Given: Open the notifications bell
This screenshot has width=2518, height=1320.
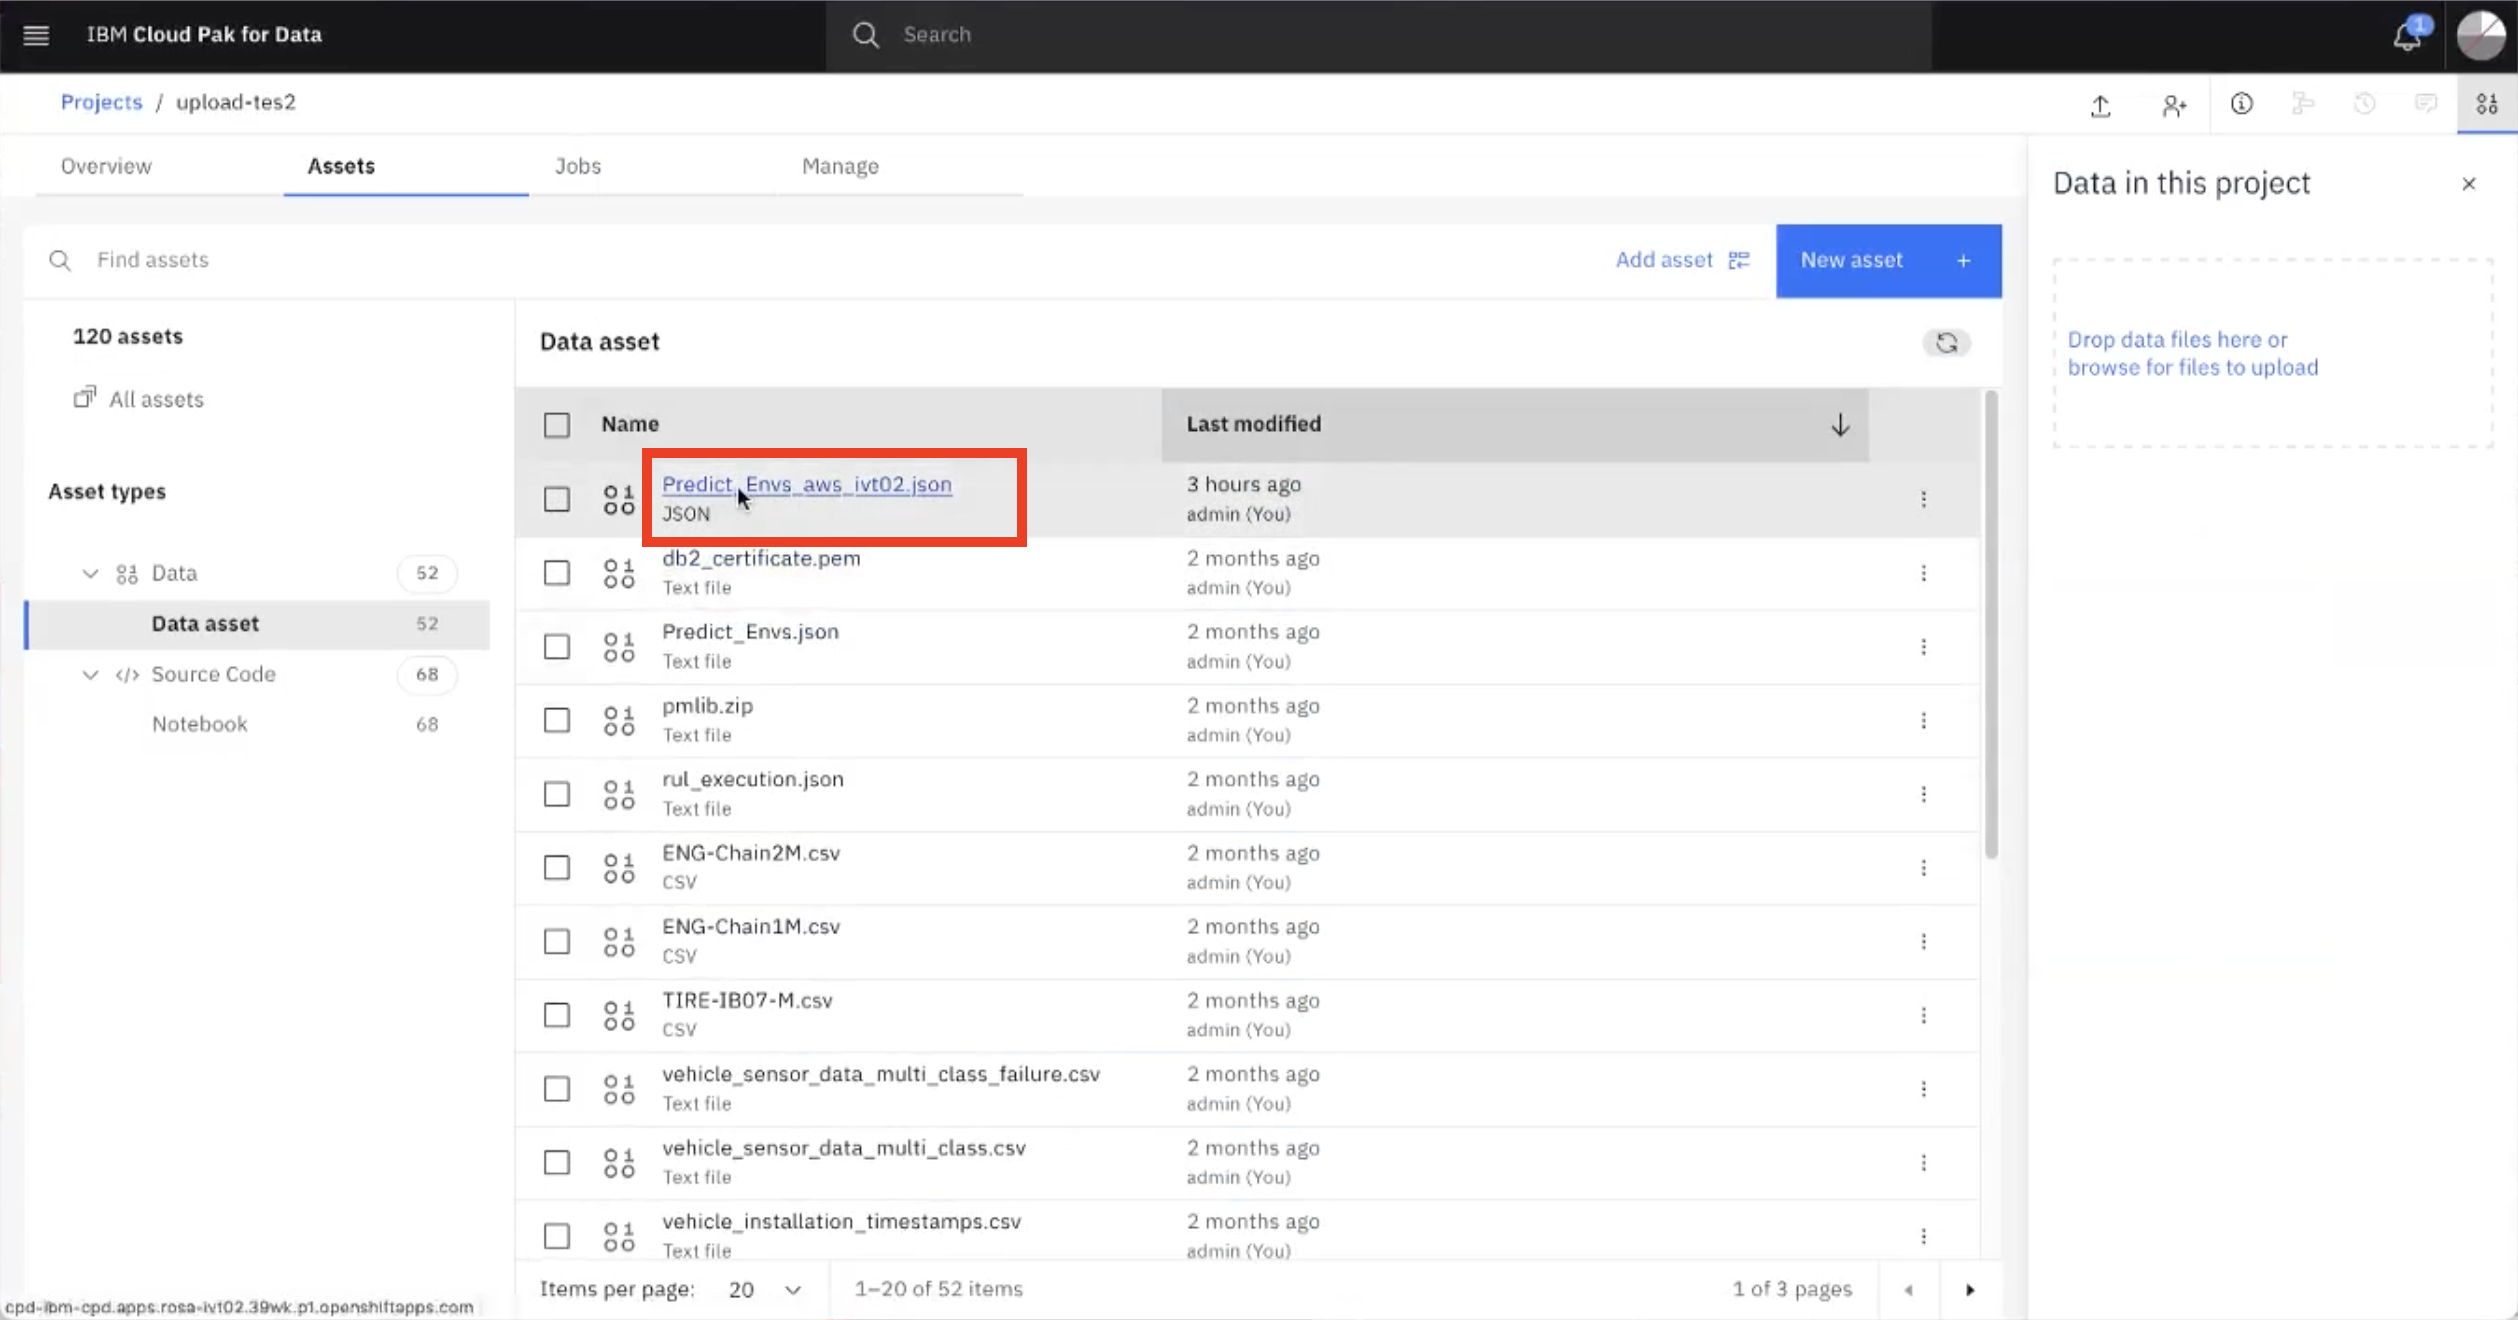Looking at the screenshot, I should [2407, 35].
